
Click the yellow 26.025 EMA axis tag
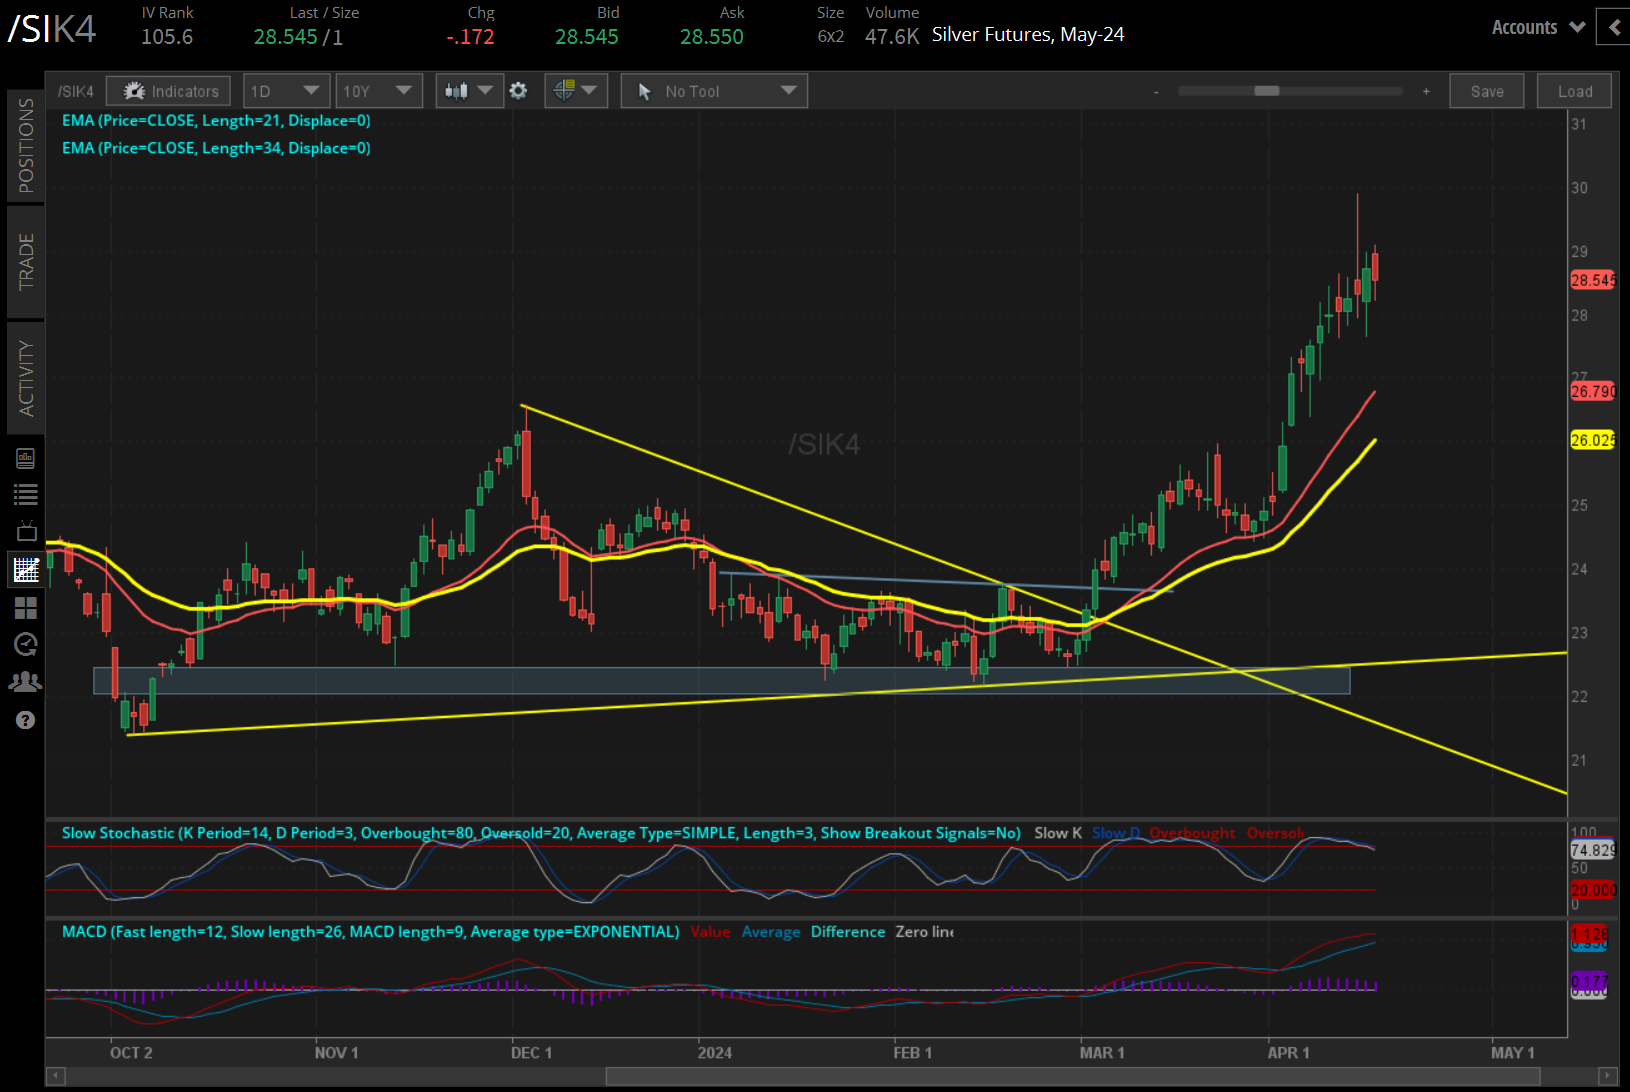point(1592,440)
